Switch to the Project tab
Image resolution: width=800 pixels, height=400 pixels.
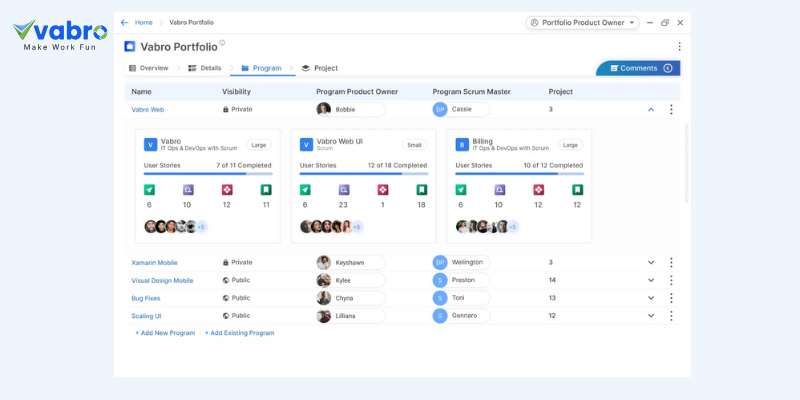click(319, 68)
